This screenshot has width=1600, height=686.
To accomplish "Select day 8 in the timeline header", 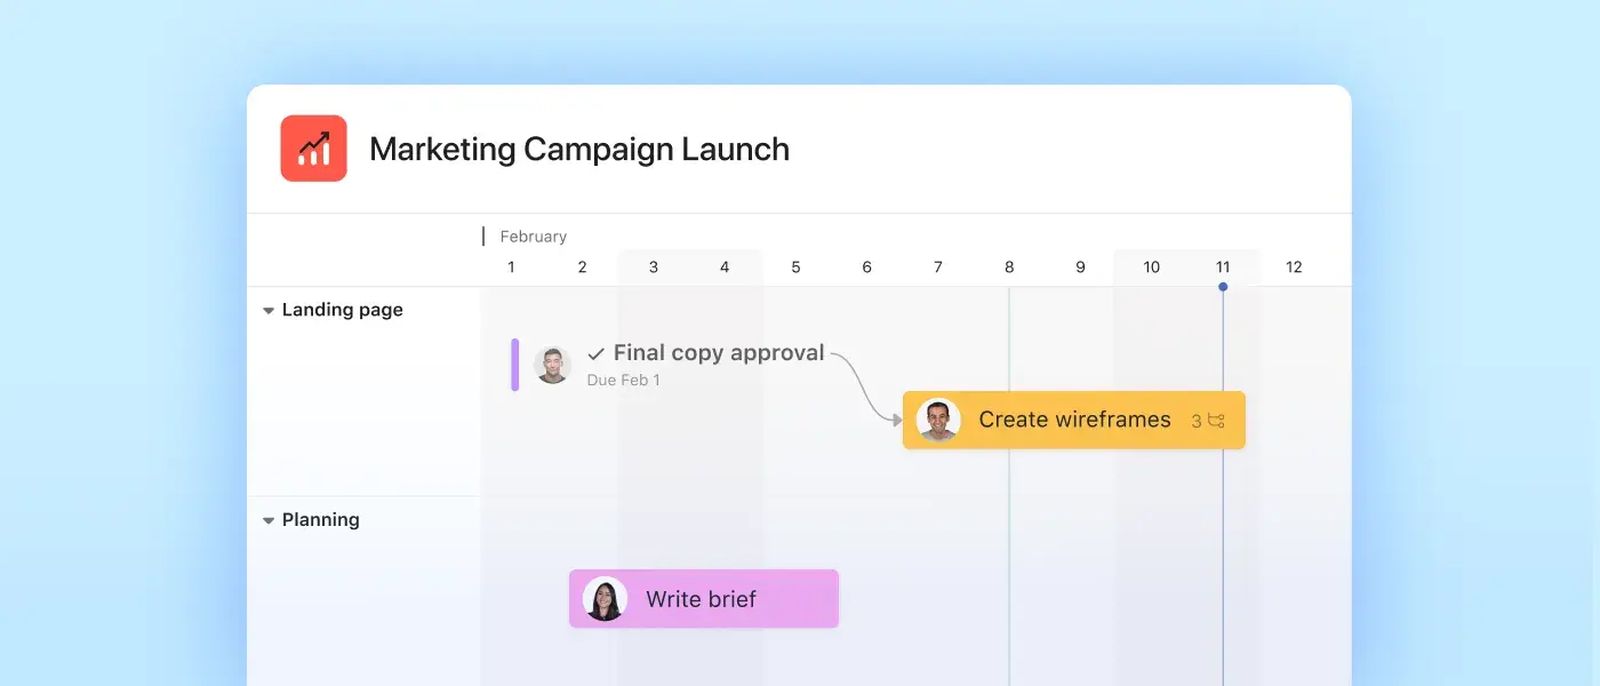I will pos(1009,267).
